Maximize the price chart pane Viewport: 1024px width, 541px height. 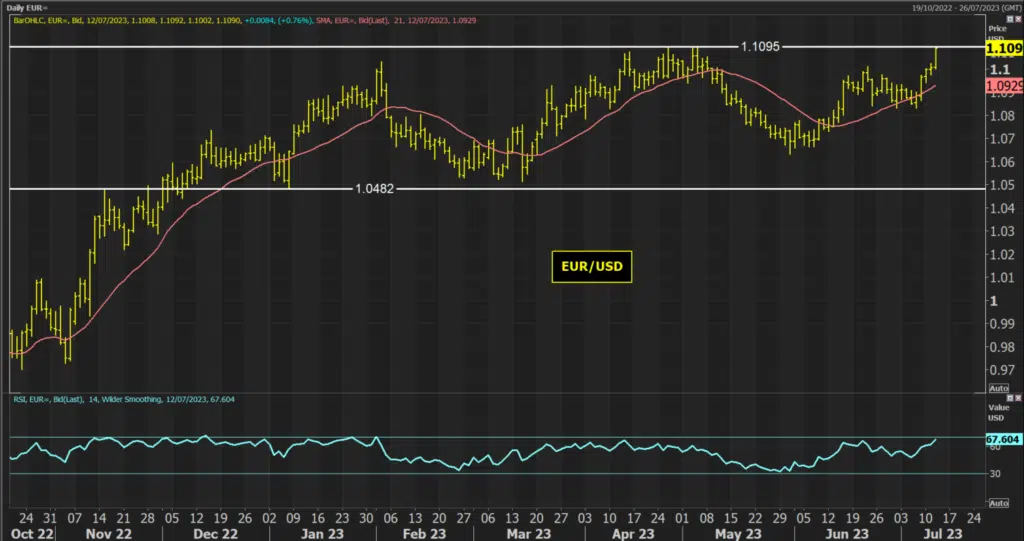[x=1010, y=20]
